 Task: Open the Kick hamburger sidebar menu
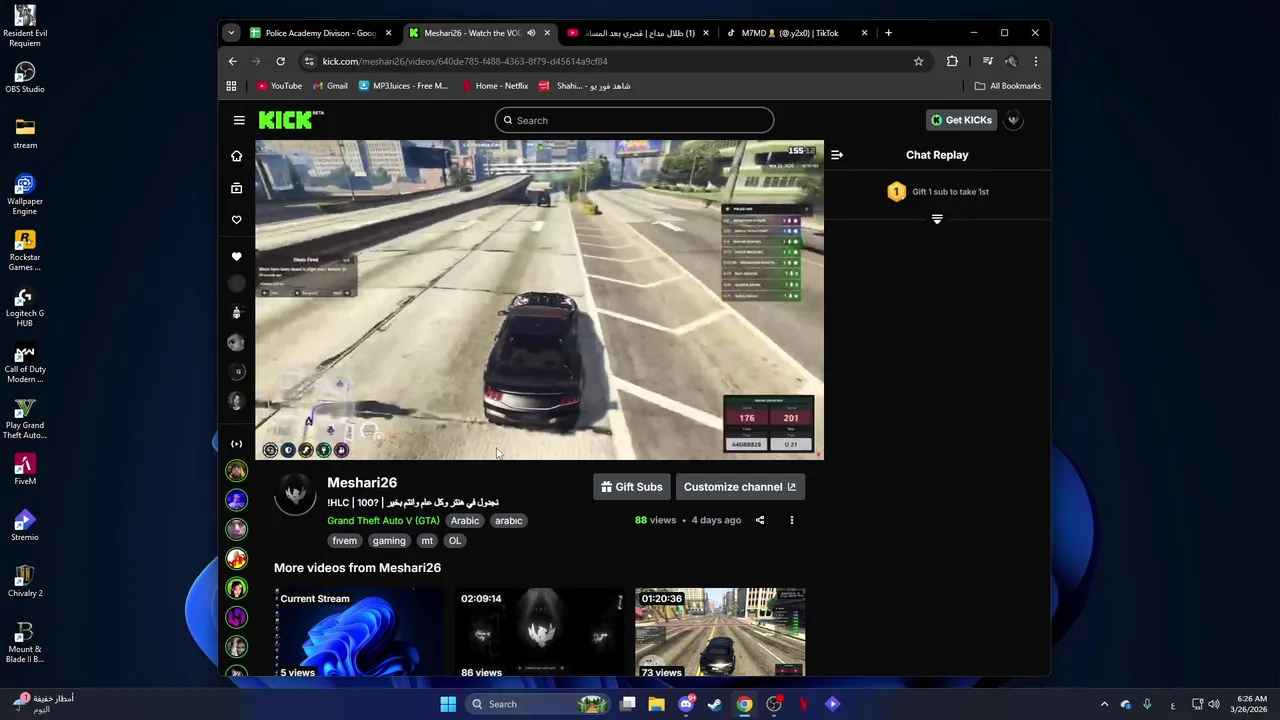(x=239, y=120)
